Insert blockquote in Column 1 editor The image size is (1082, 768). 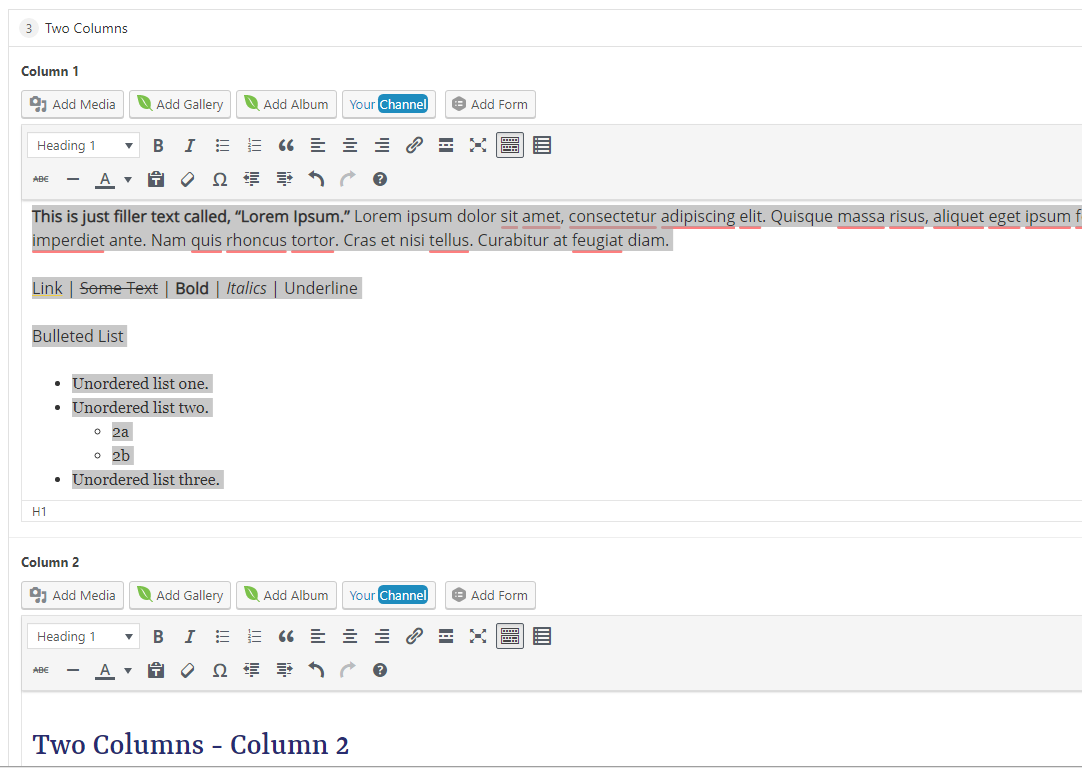(286, 146)
